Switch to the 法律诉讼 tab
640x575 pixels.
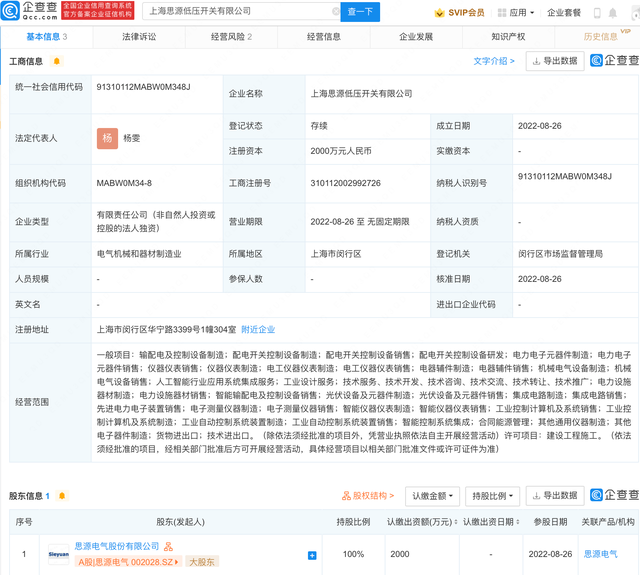coord(139,37)
